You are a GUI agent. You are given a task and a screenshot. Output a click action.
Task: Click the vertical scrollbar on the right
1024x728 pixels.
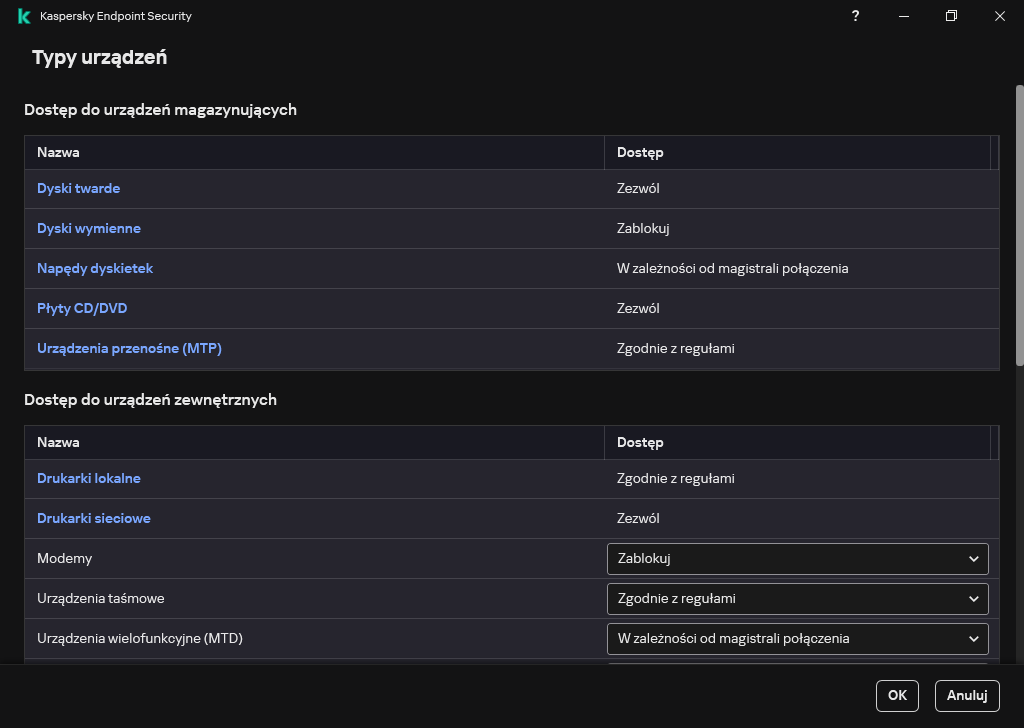(x=1019, y=225)
